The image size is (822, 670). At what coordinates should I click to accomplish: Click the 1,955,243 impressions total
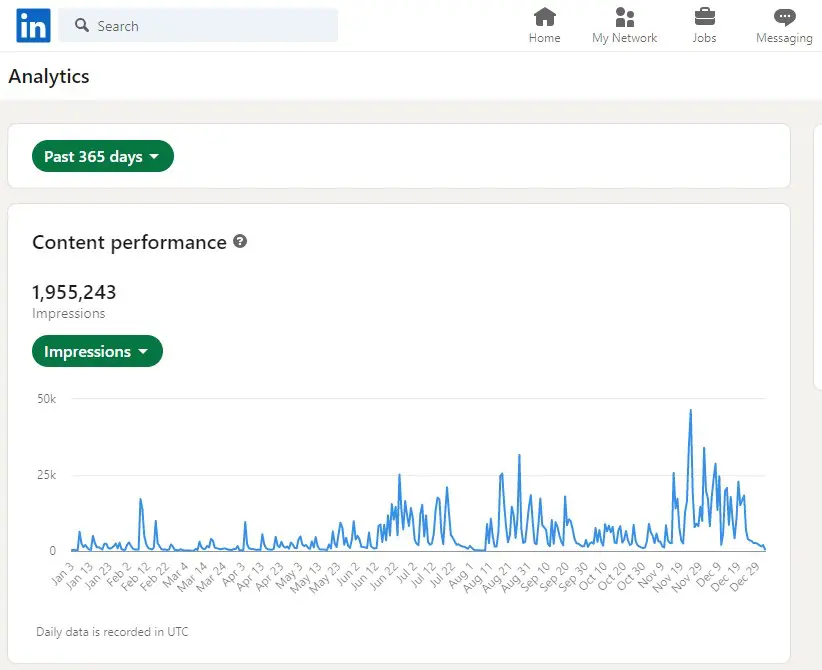tap(74, 293)
